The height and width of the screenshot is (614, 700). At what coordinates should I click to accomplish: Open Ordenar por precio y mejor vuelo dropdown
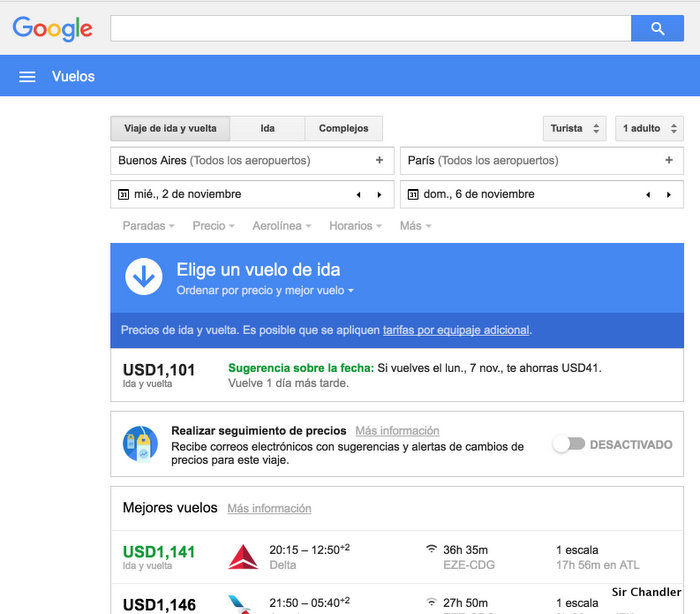(265, 291)
